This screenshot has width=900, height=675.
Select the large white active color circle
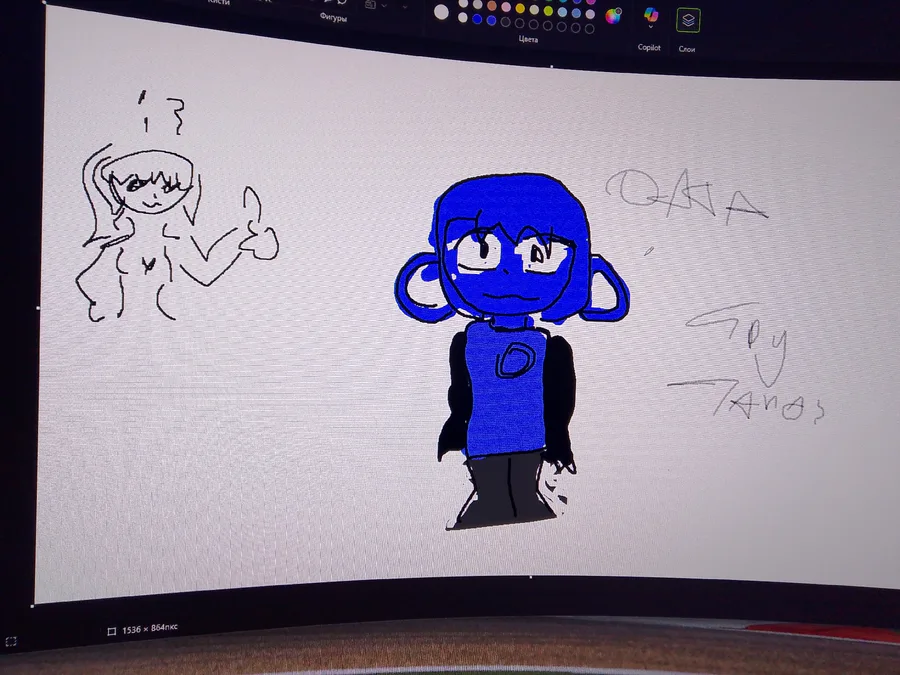point(441,12)
